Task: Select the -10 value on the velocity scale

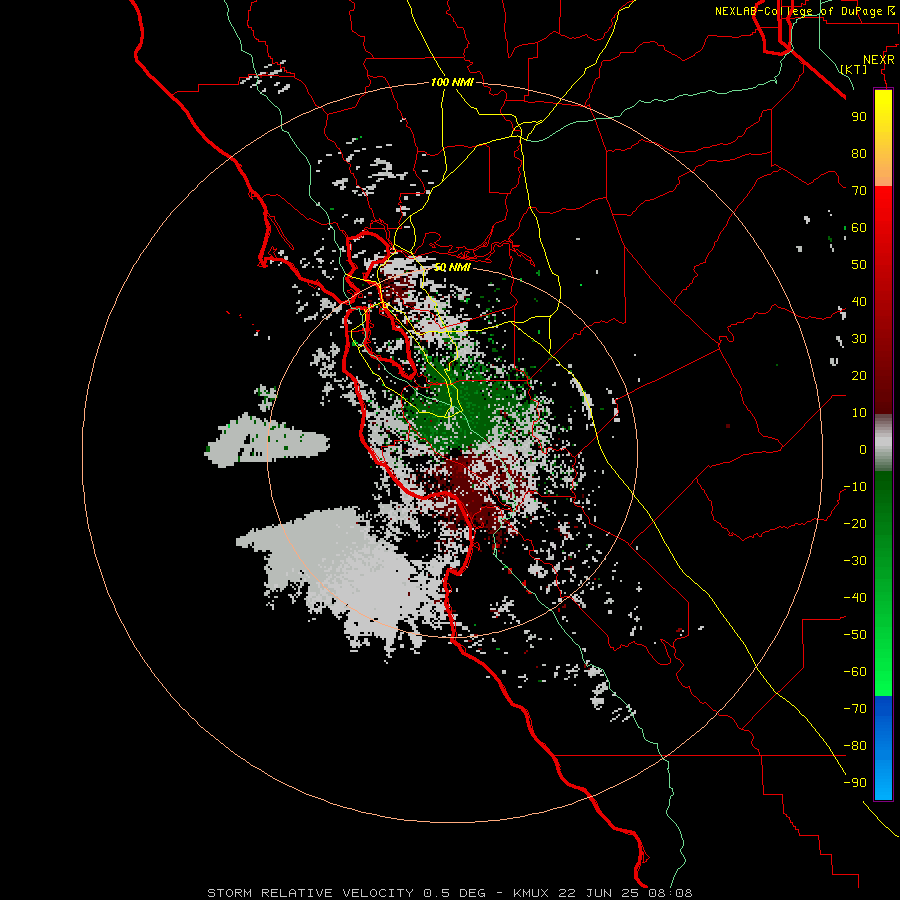Action: 855,487
